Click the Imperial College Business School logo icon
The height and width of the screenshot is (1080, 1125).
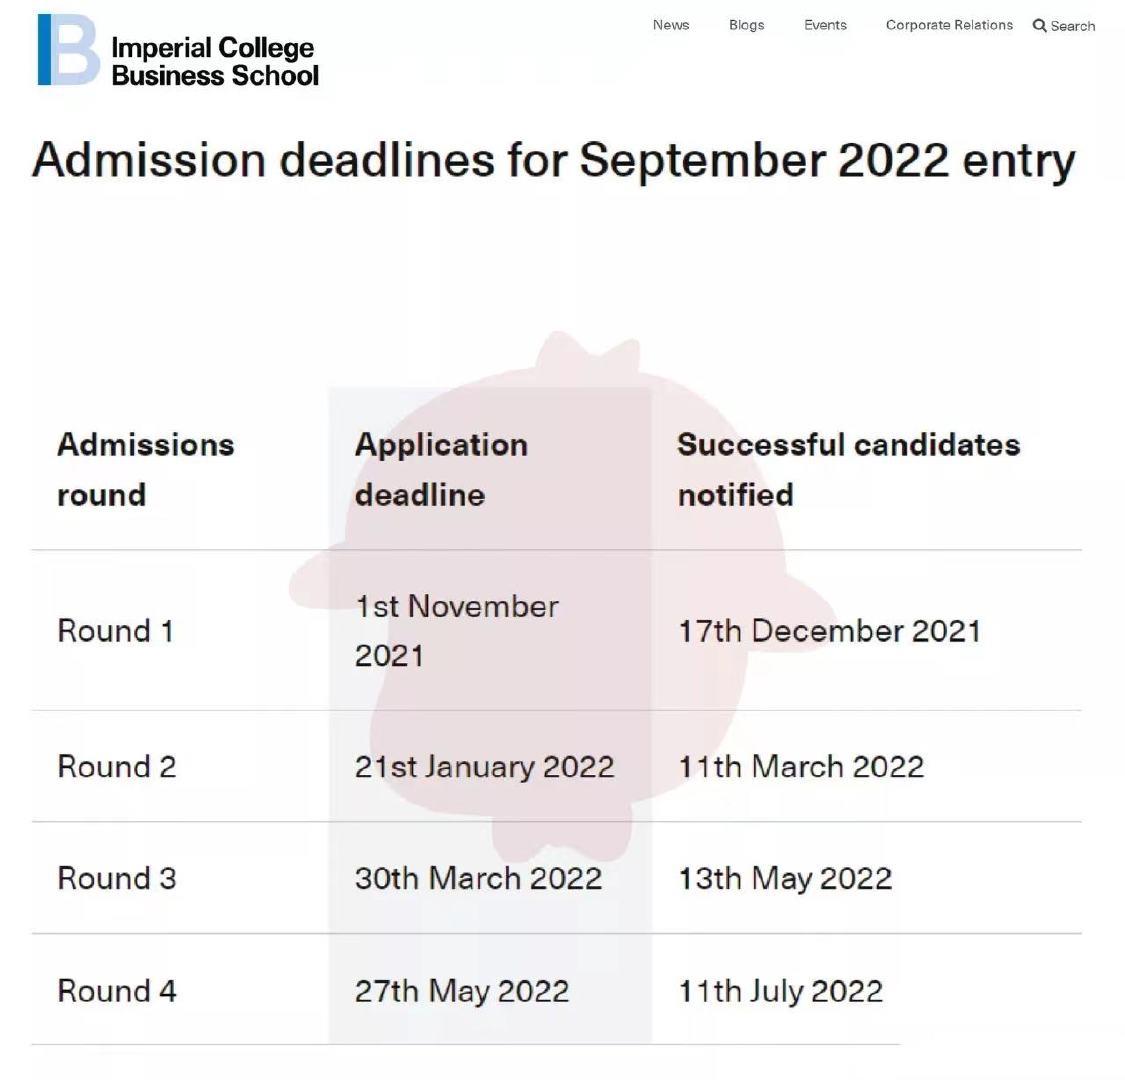tap(68, 50)
